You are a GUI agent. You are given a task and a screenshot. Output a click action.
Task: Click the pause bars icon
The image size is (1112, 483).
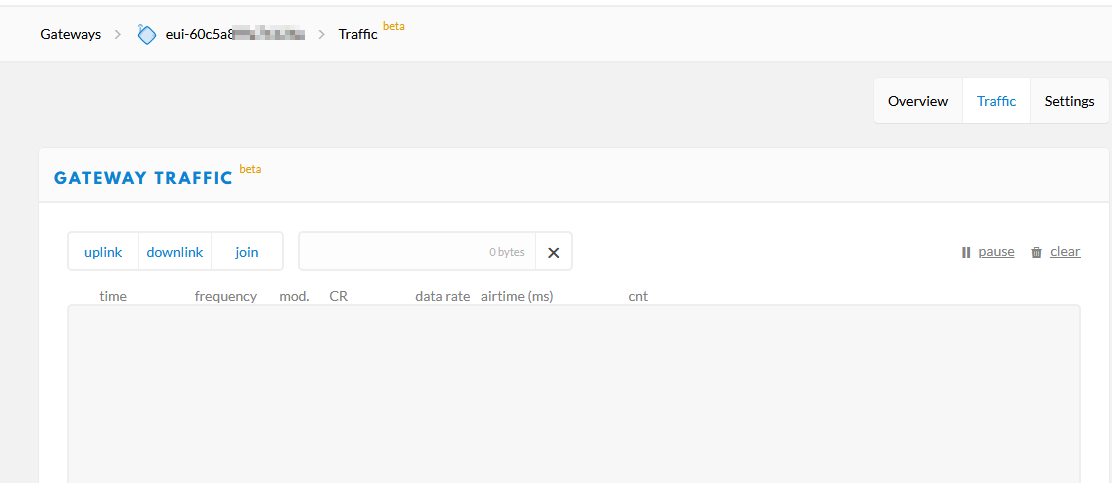(965, 252)
